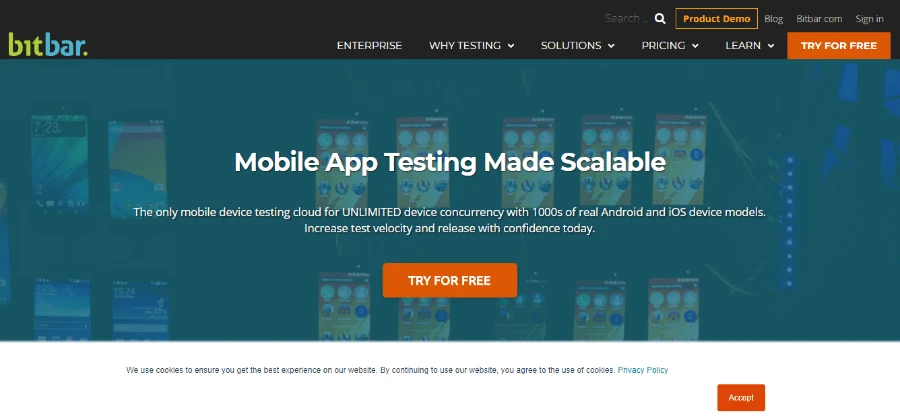Image resolution: width=900 pixels, height=420 pixels.
Task: Focus the Search input field
Action: click(625, 18)
